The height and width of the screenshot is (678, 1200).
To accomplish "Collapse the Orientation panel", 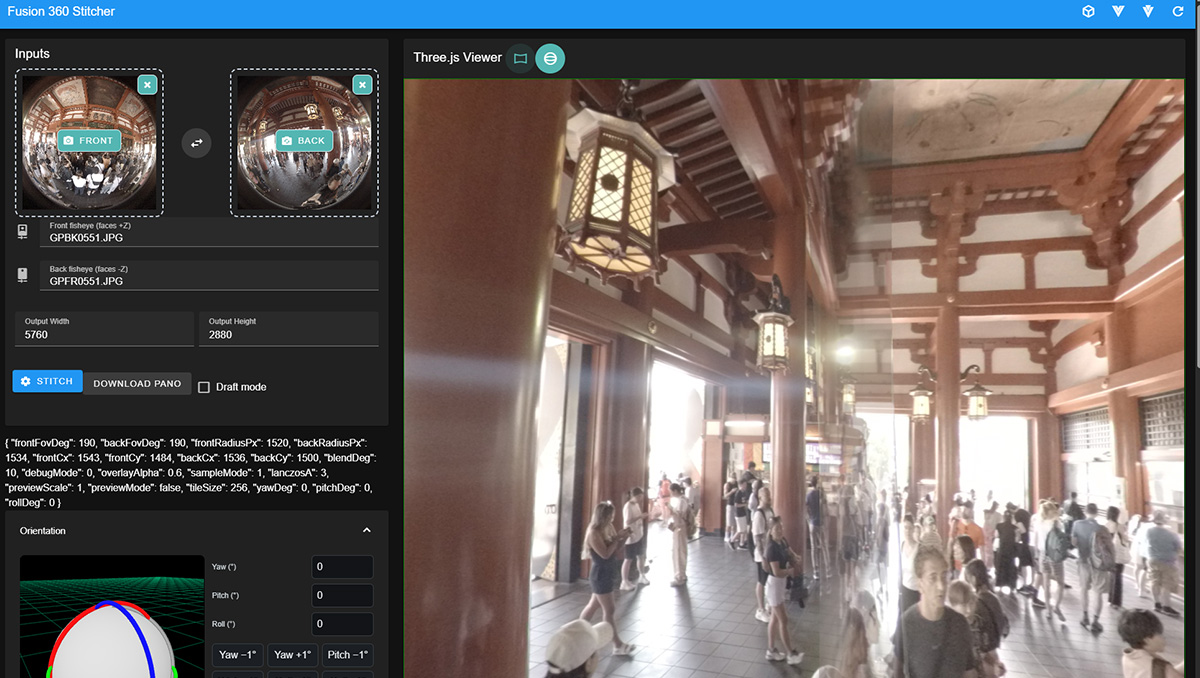I will [x=366, y=530].
